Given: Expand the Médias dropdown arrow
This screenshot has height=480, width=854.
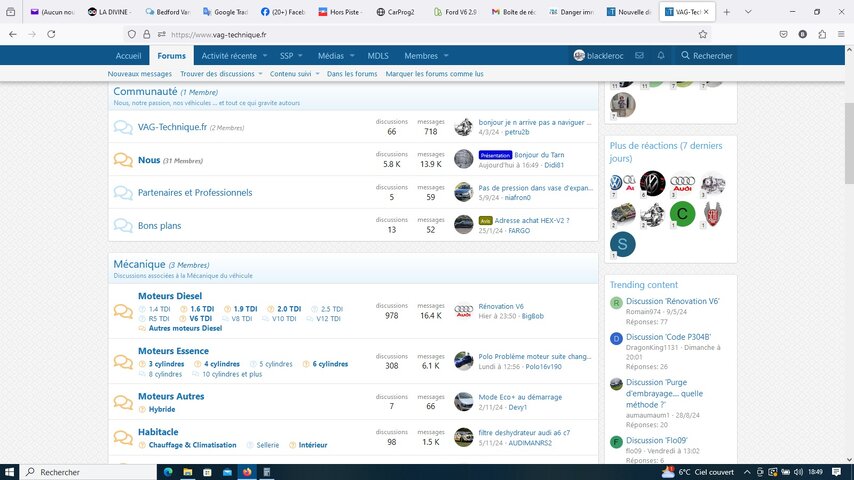Looking at the screenshot, I should click(352, 56).
